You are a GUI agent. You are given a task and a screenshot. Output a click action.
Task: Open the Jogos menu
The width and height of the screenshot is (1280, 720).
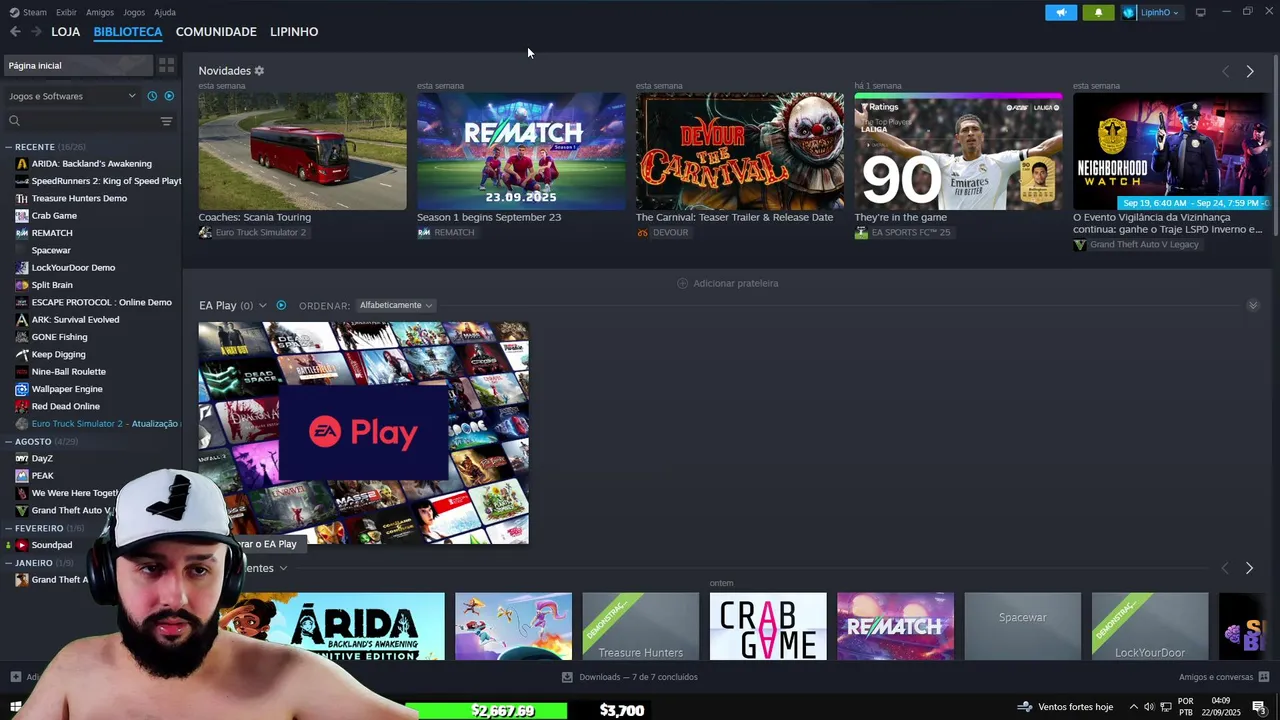(x=134, y=12)
